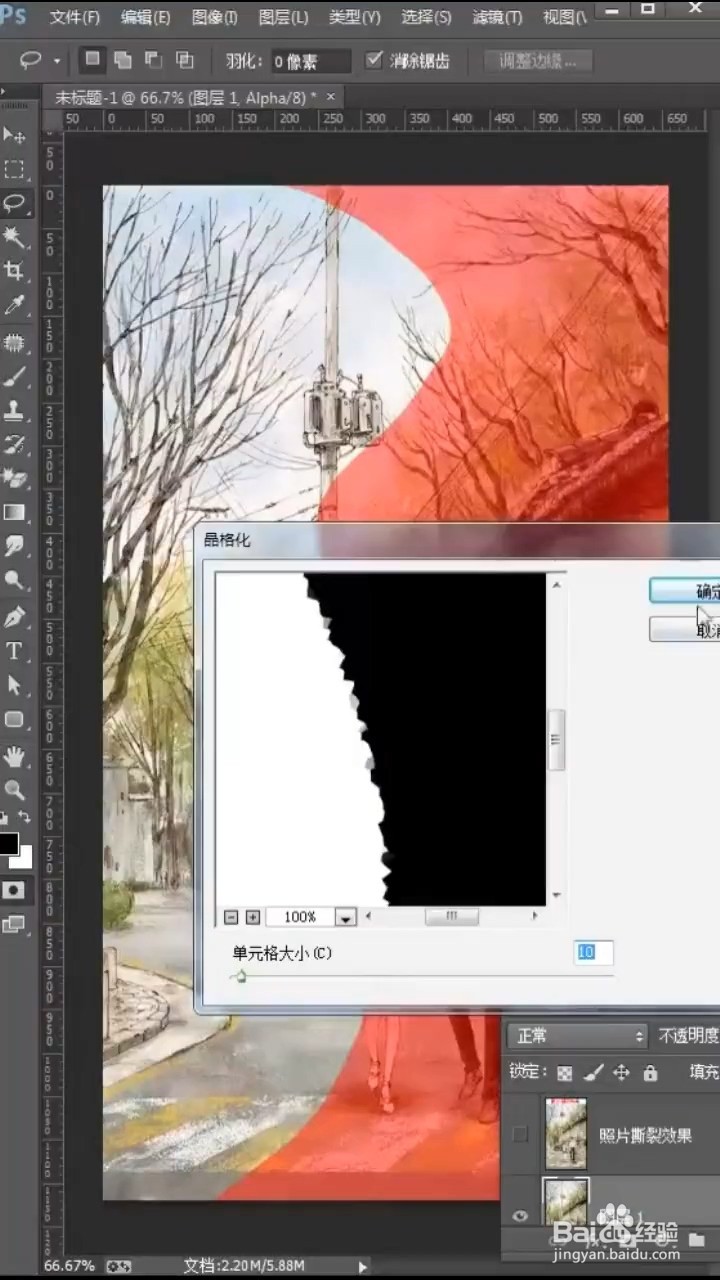Screen dimensions: 720x1280
Task: Select the Dodge tool
Action: click(x=14, y=580)
